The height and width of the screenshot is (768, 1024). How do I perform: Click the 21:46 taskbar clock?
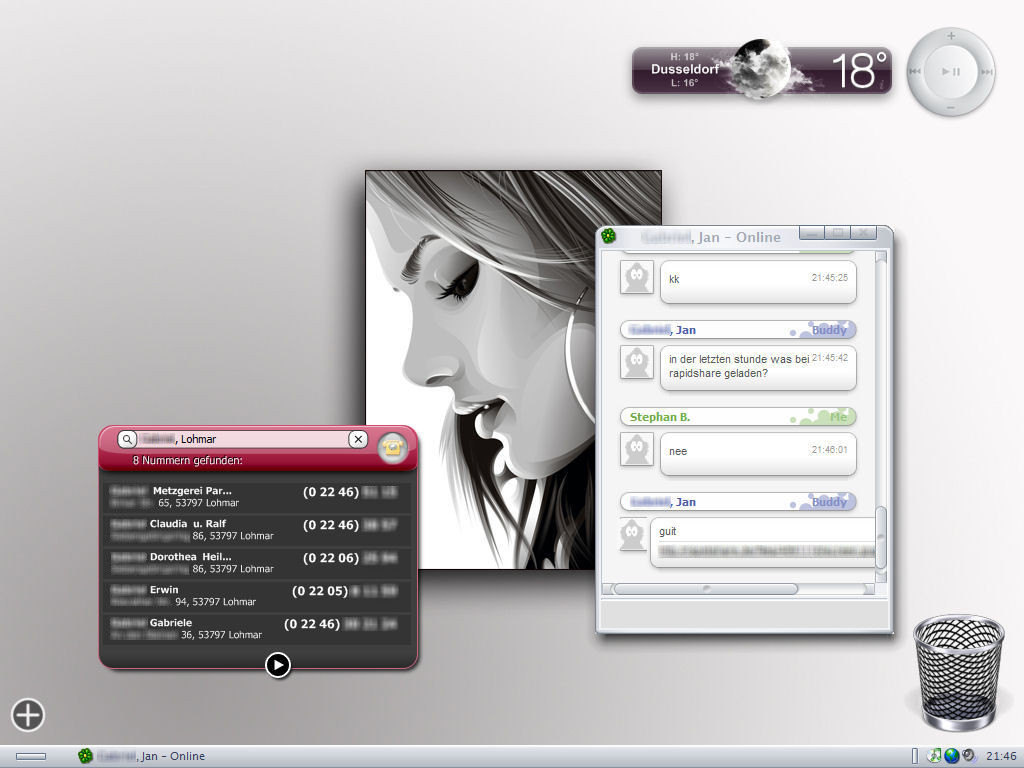tap(1001, 756)
